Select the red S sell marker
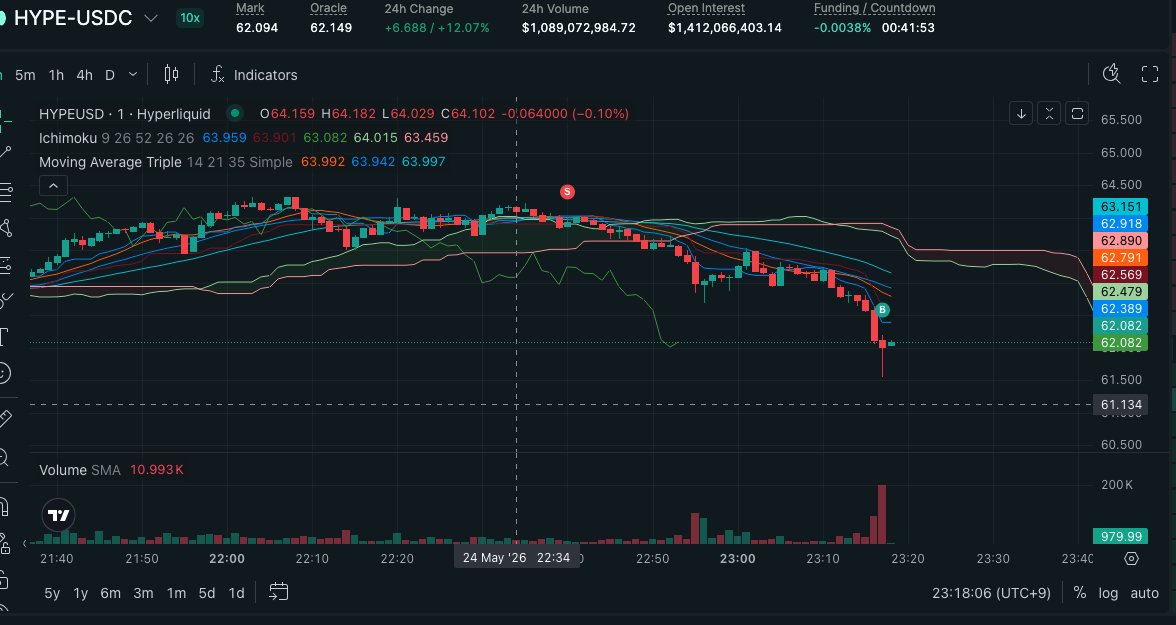The height and width of the screenshot is (625, 1176). 567,192
